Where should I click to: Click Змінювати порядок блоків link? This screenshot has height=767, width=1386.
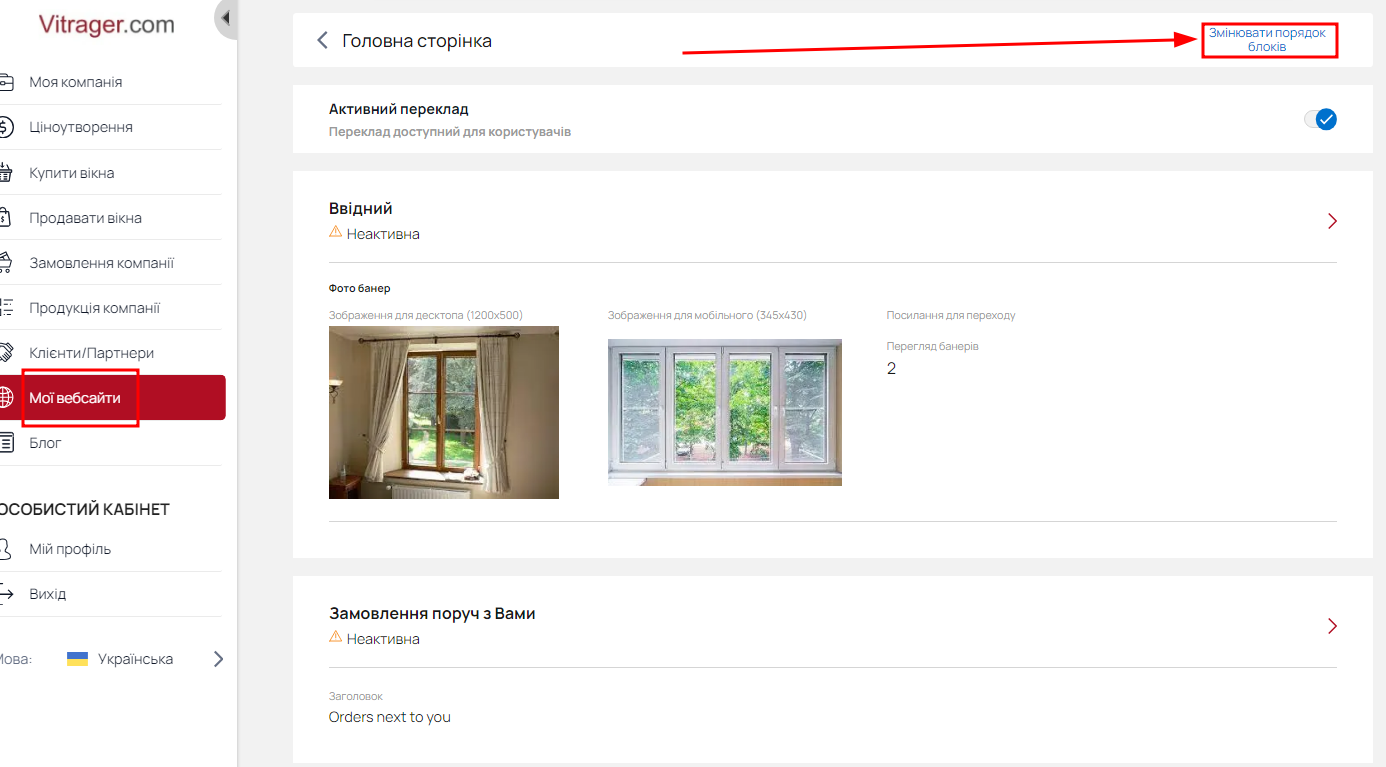[1267, 40]
